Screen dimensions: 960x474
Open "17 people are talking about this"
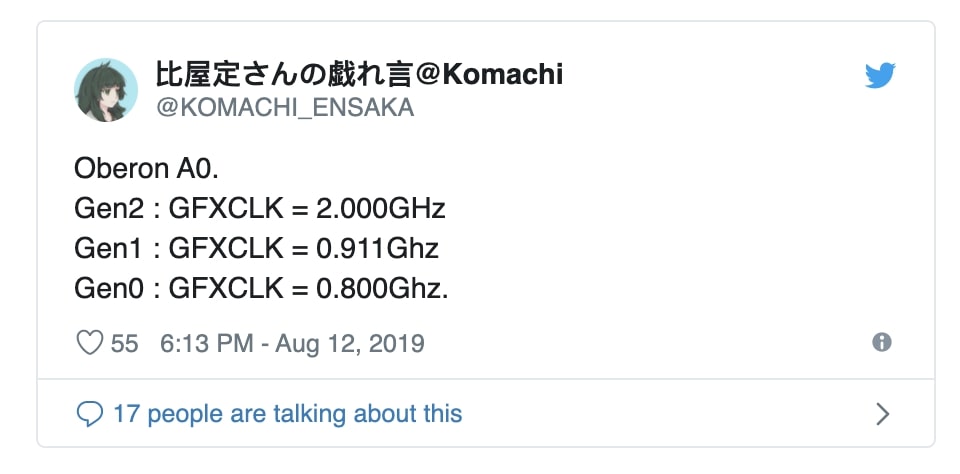point(288,413)
